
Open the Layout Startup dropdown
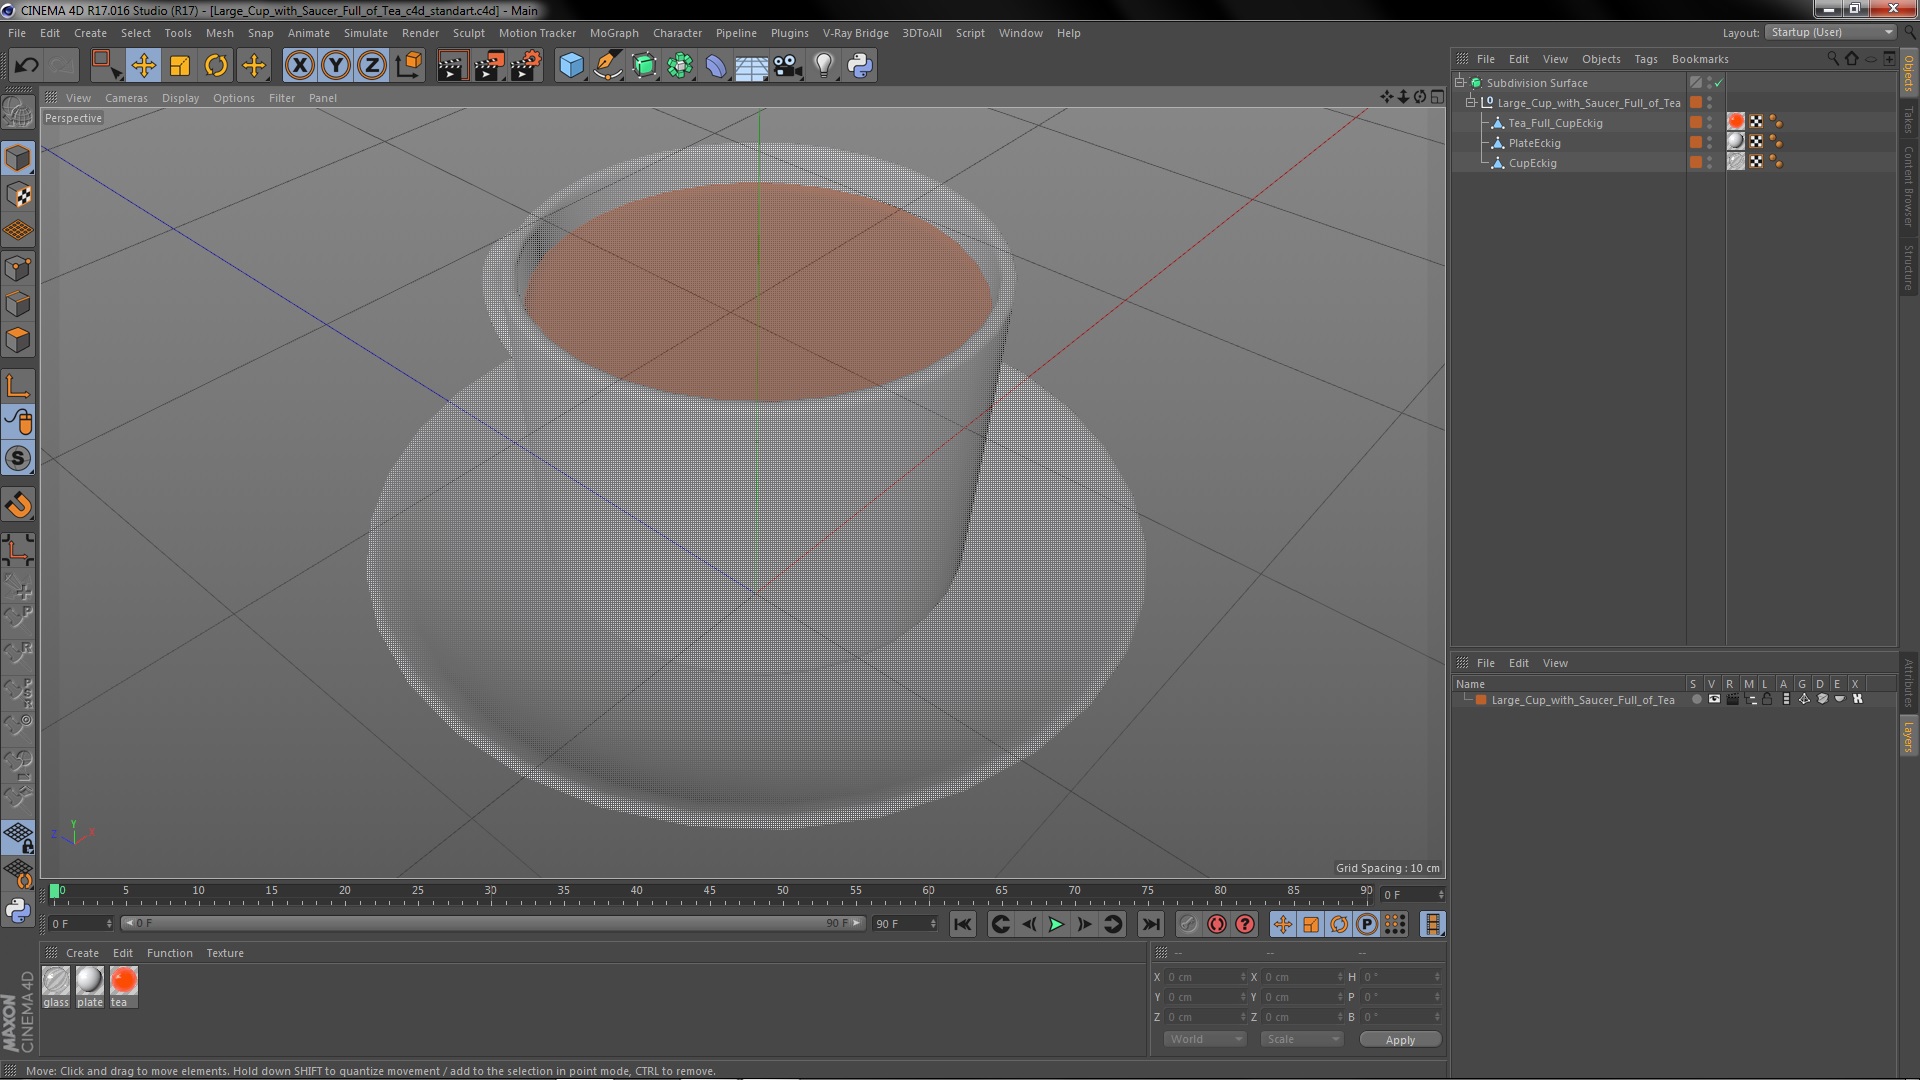(x=1831, y=33)
